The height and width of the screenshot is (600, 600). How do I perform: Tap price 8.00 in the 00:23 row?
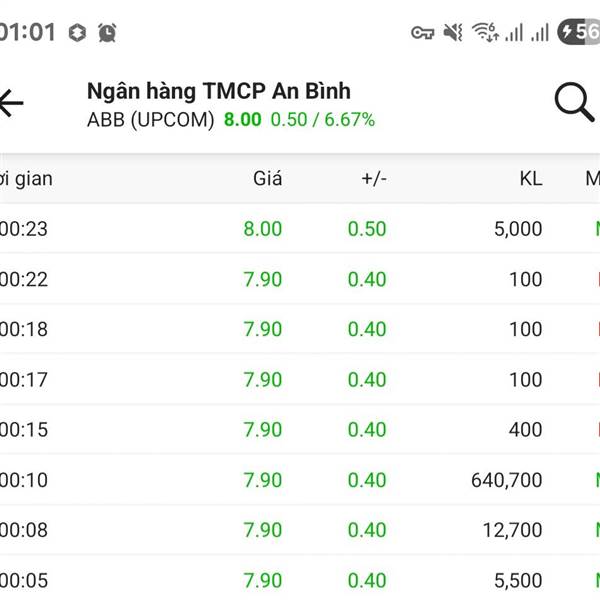263,229
